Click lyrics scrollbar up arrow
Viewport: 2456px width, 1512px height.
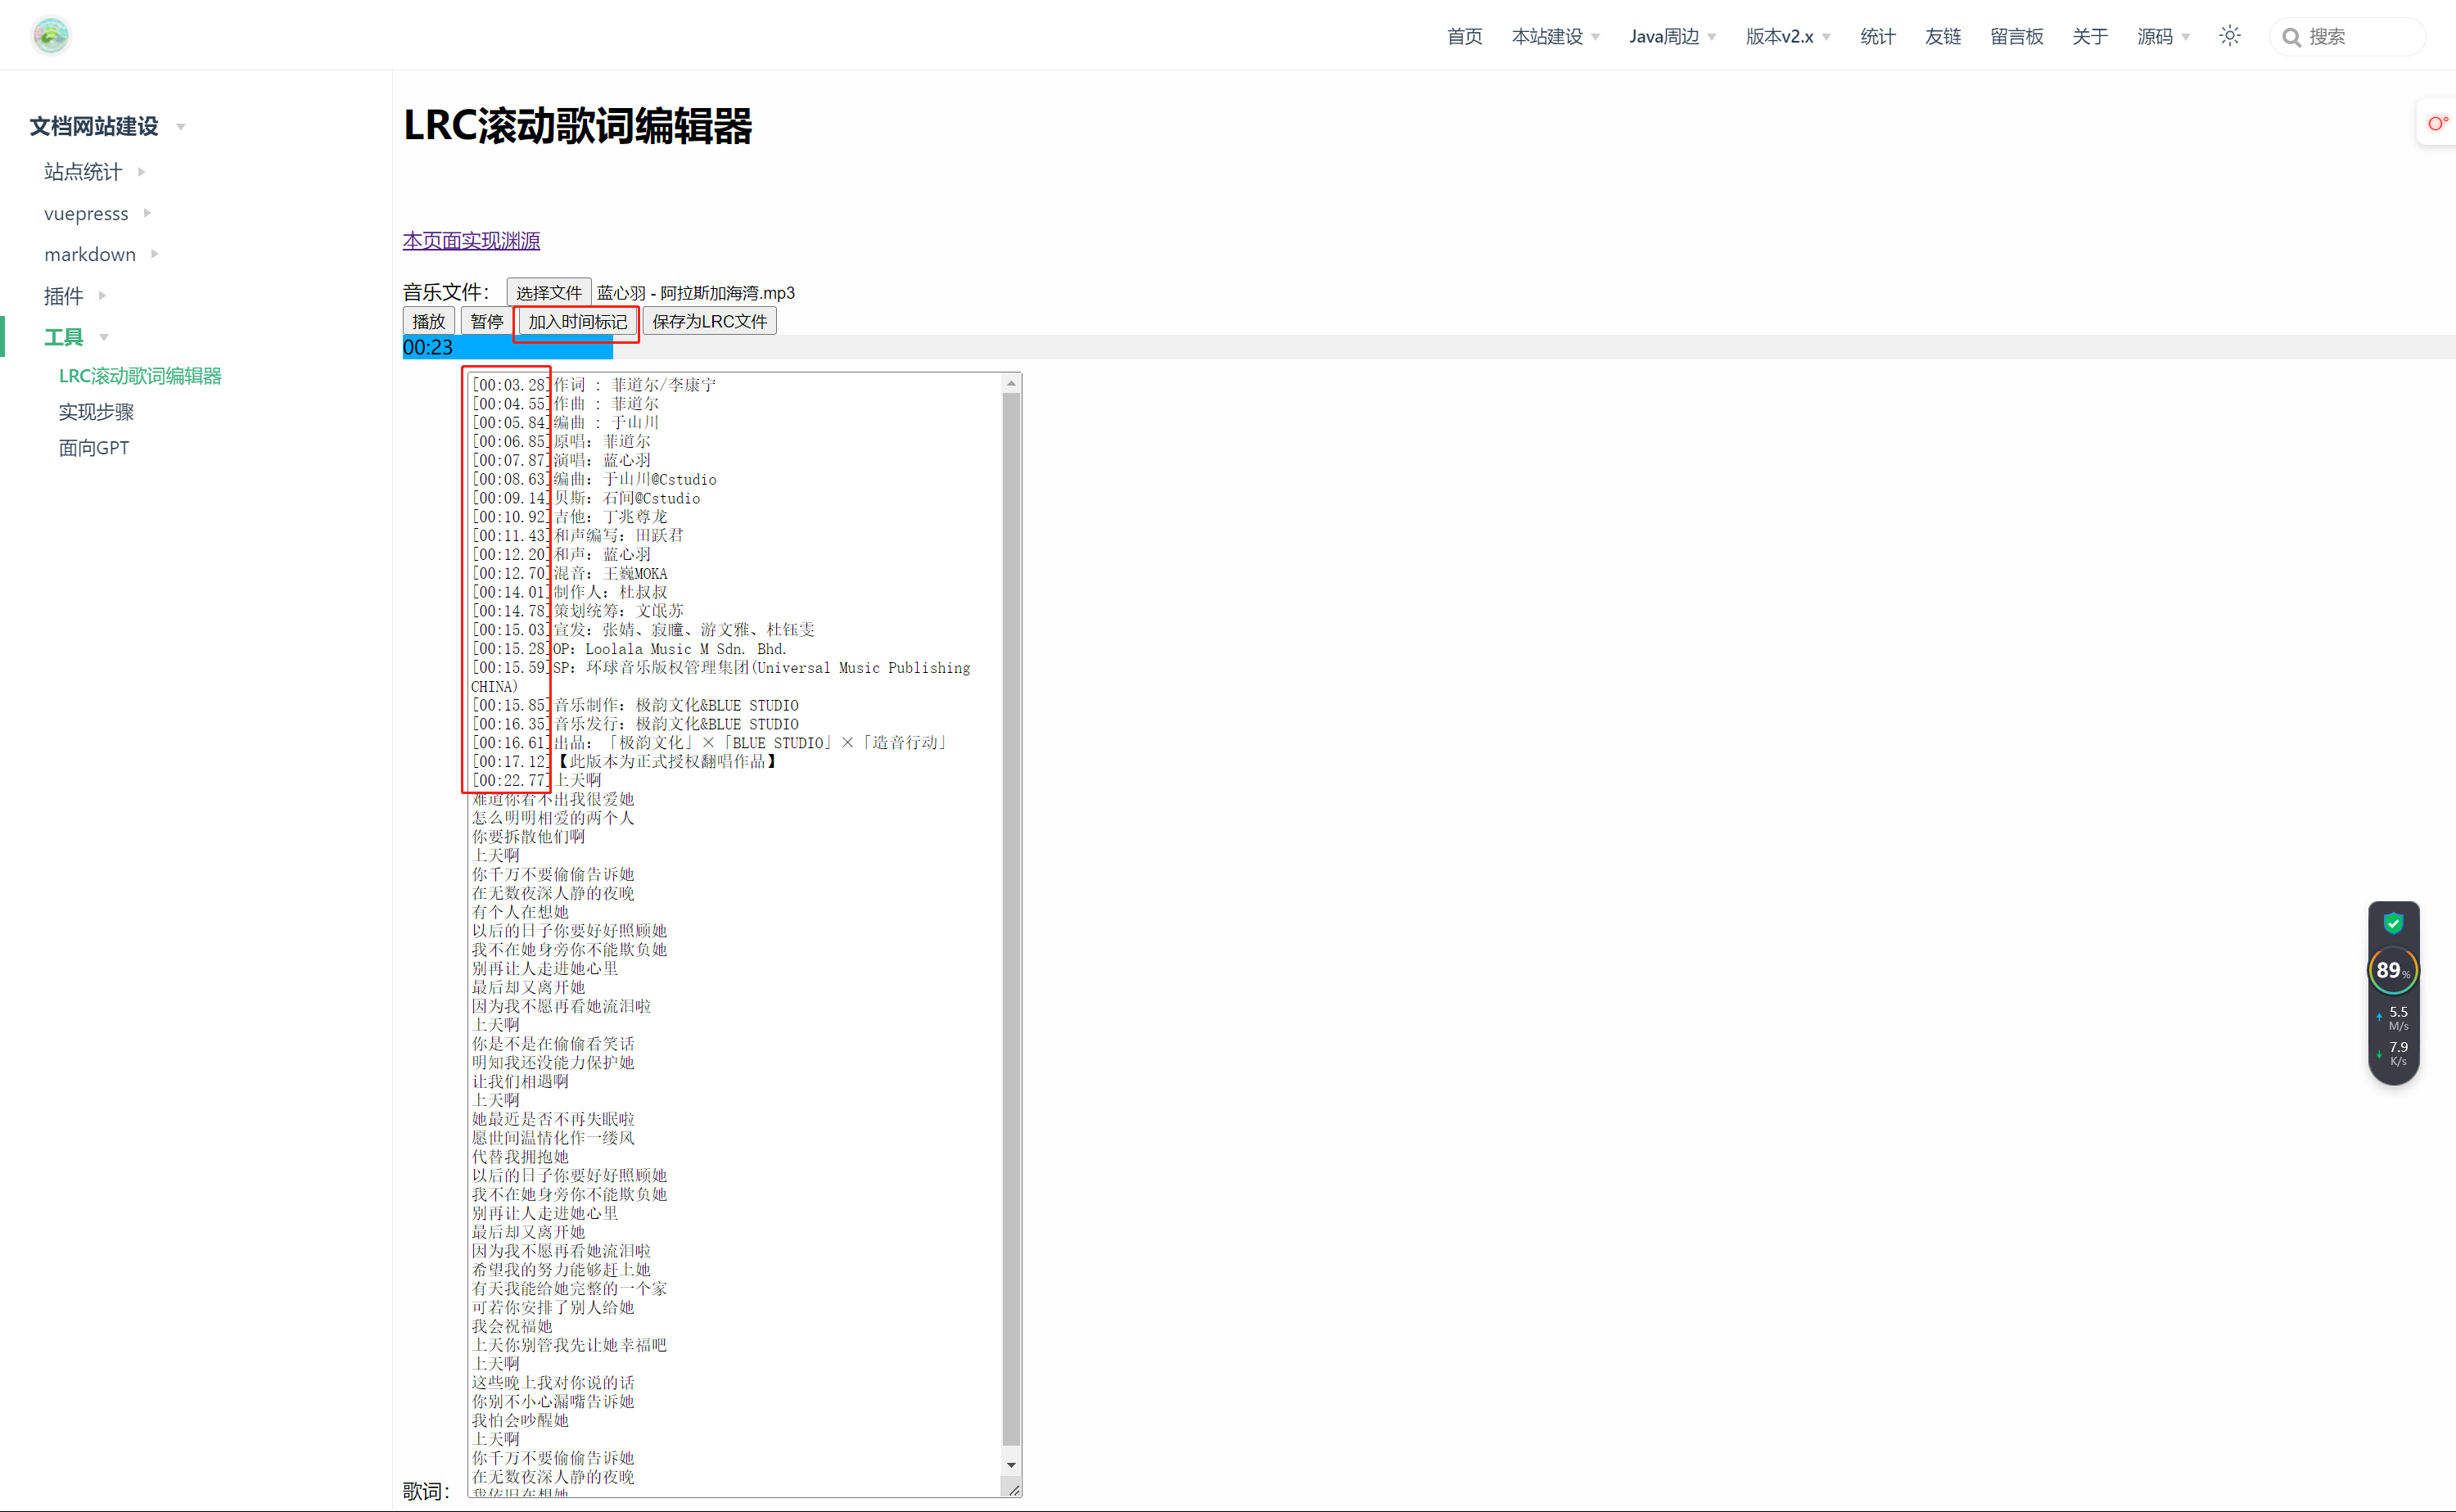point(1011,384)
